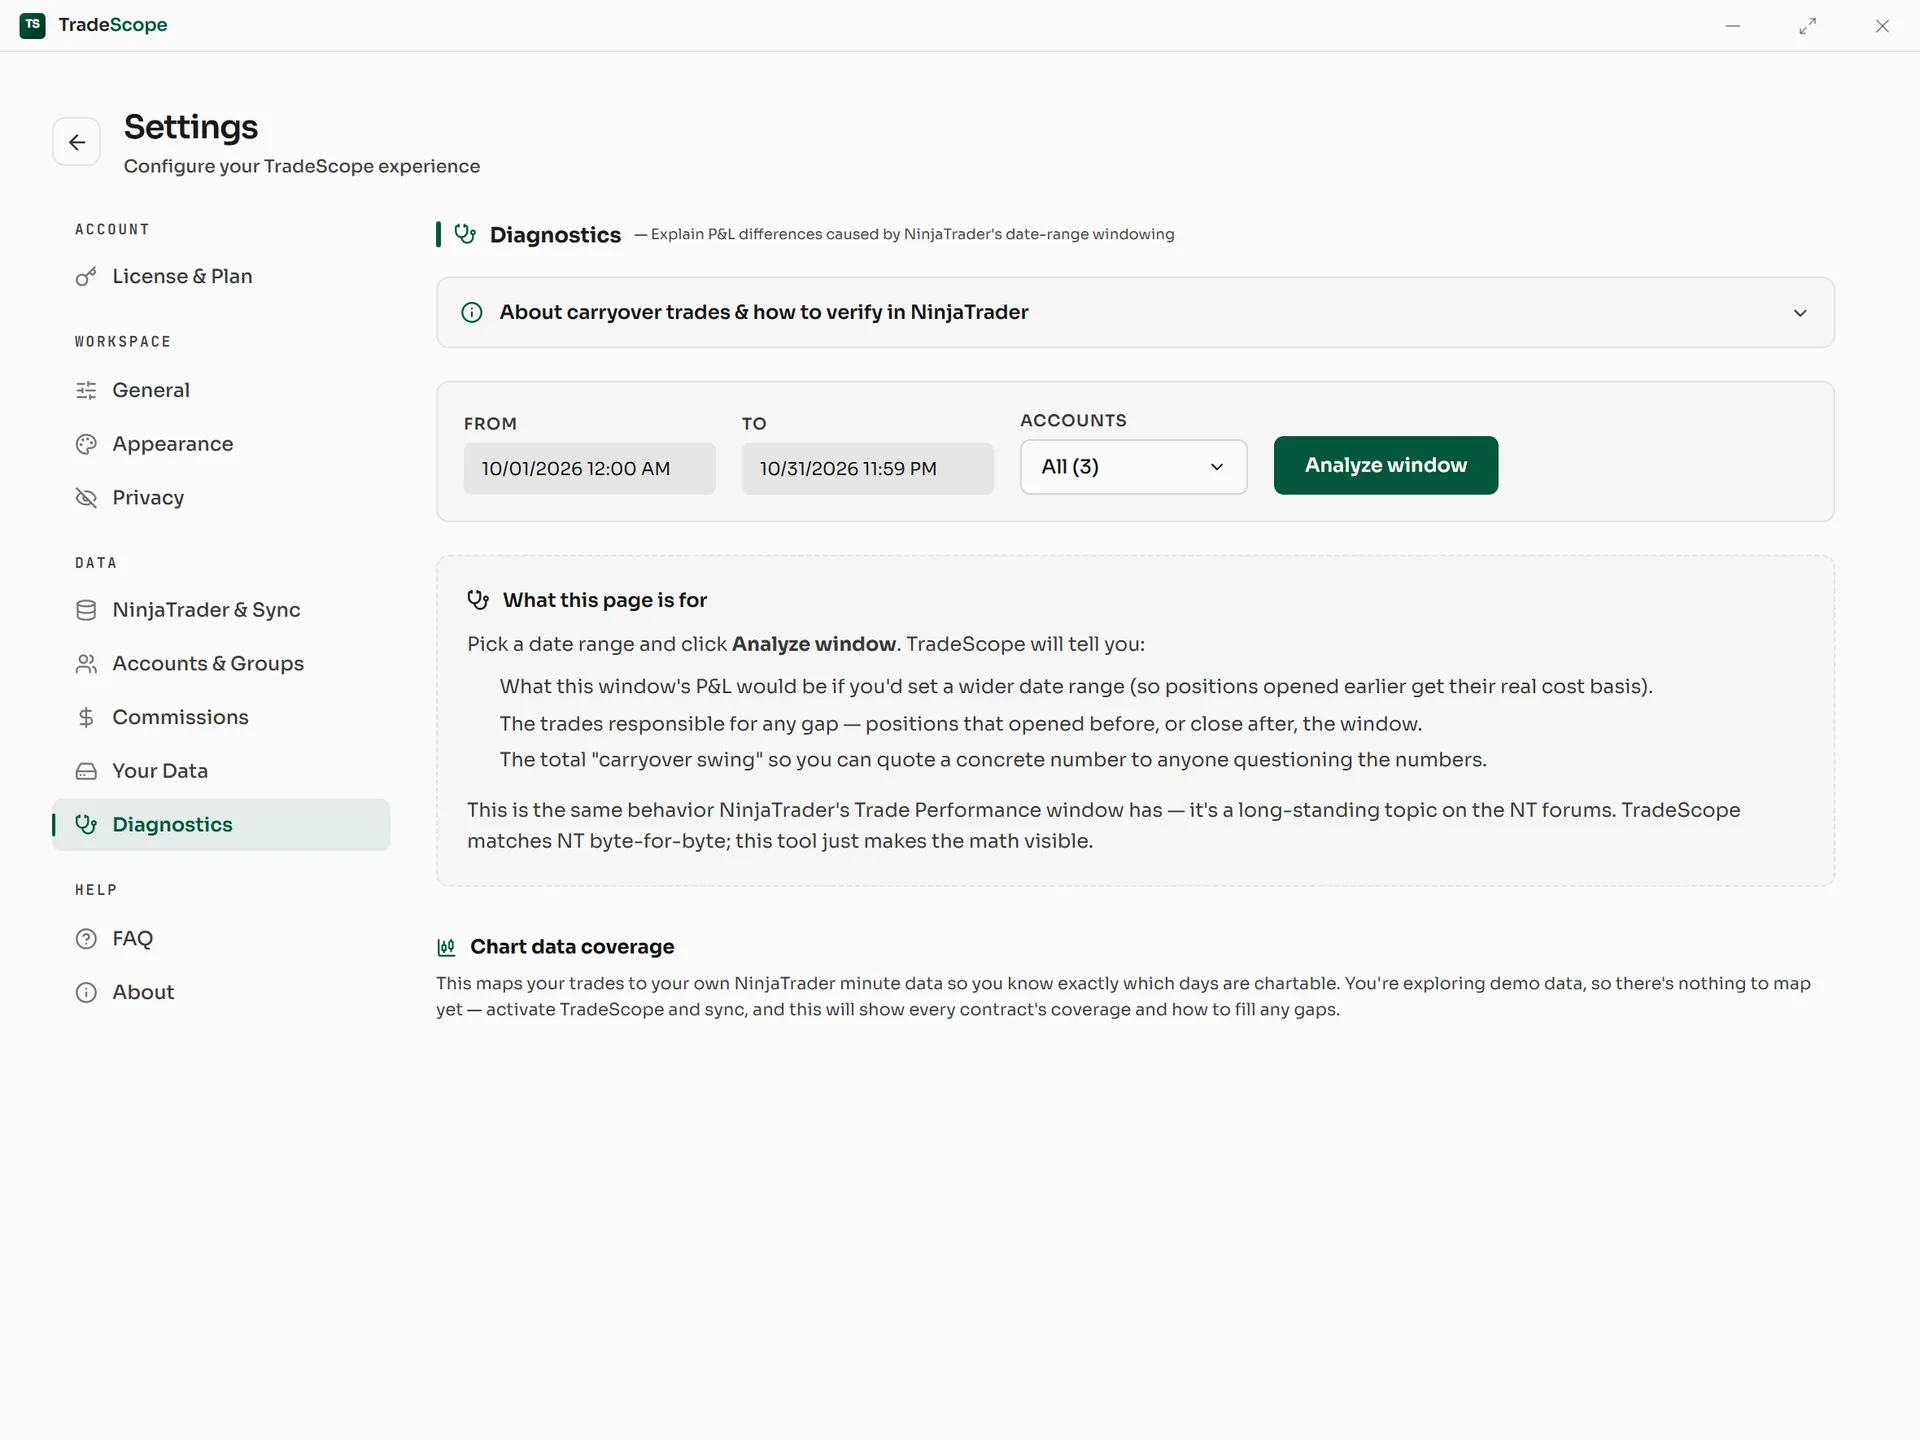Open the Accounts All (3) dropdown
This screenshot has height=1440, width=1920.
(x=1133, y=467)
